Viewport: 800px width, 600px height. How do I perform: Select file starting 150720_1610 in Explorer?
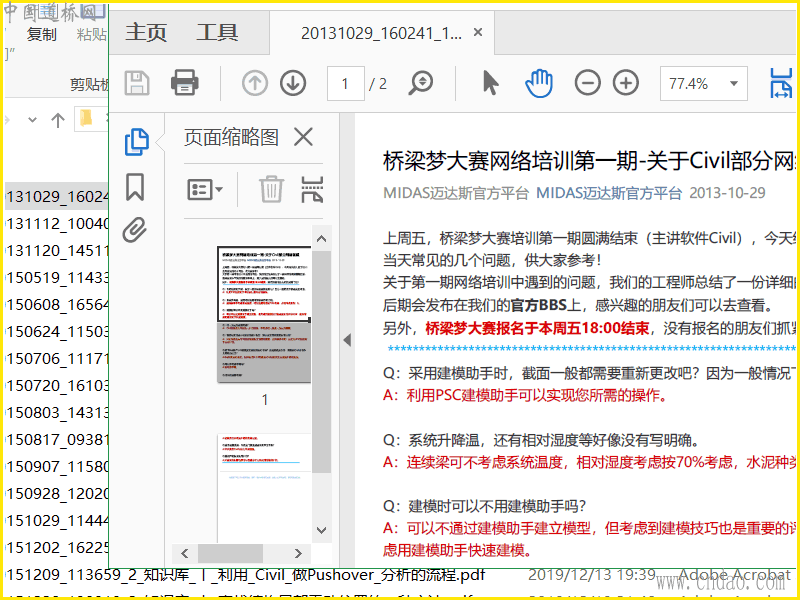click(57, 386)
